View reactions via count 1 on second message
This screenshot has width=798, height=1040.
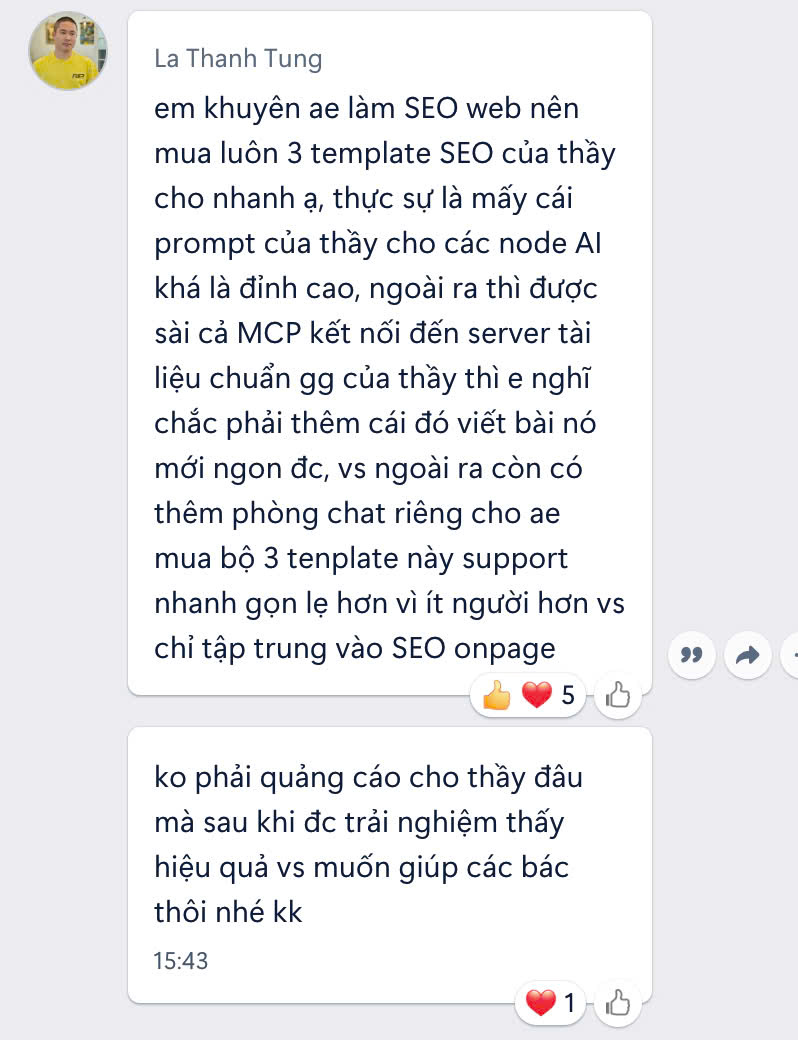click(569, 1002)
